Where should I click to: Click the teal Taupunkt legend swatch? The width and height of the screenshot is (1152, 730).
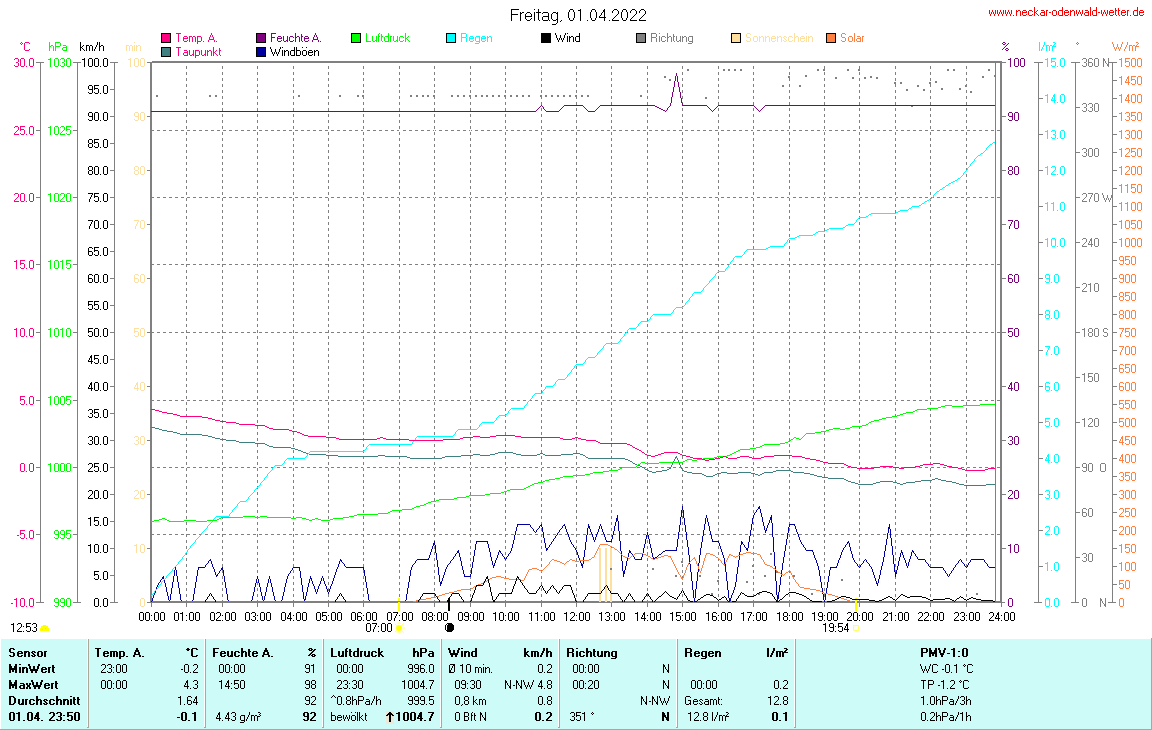click(x=166, y=52)
